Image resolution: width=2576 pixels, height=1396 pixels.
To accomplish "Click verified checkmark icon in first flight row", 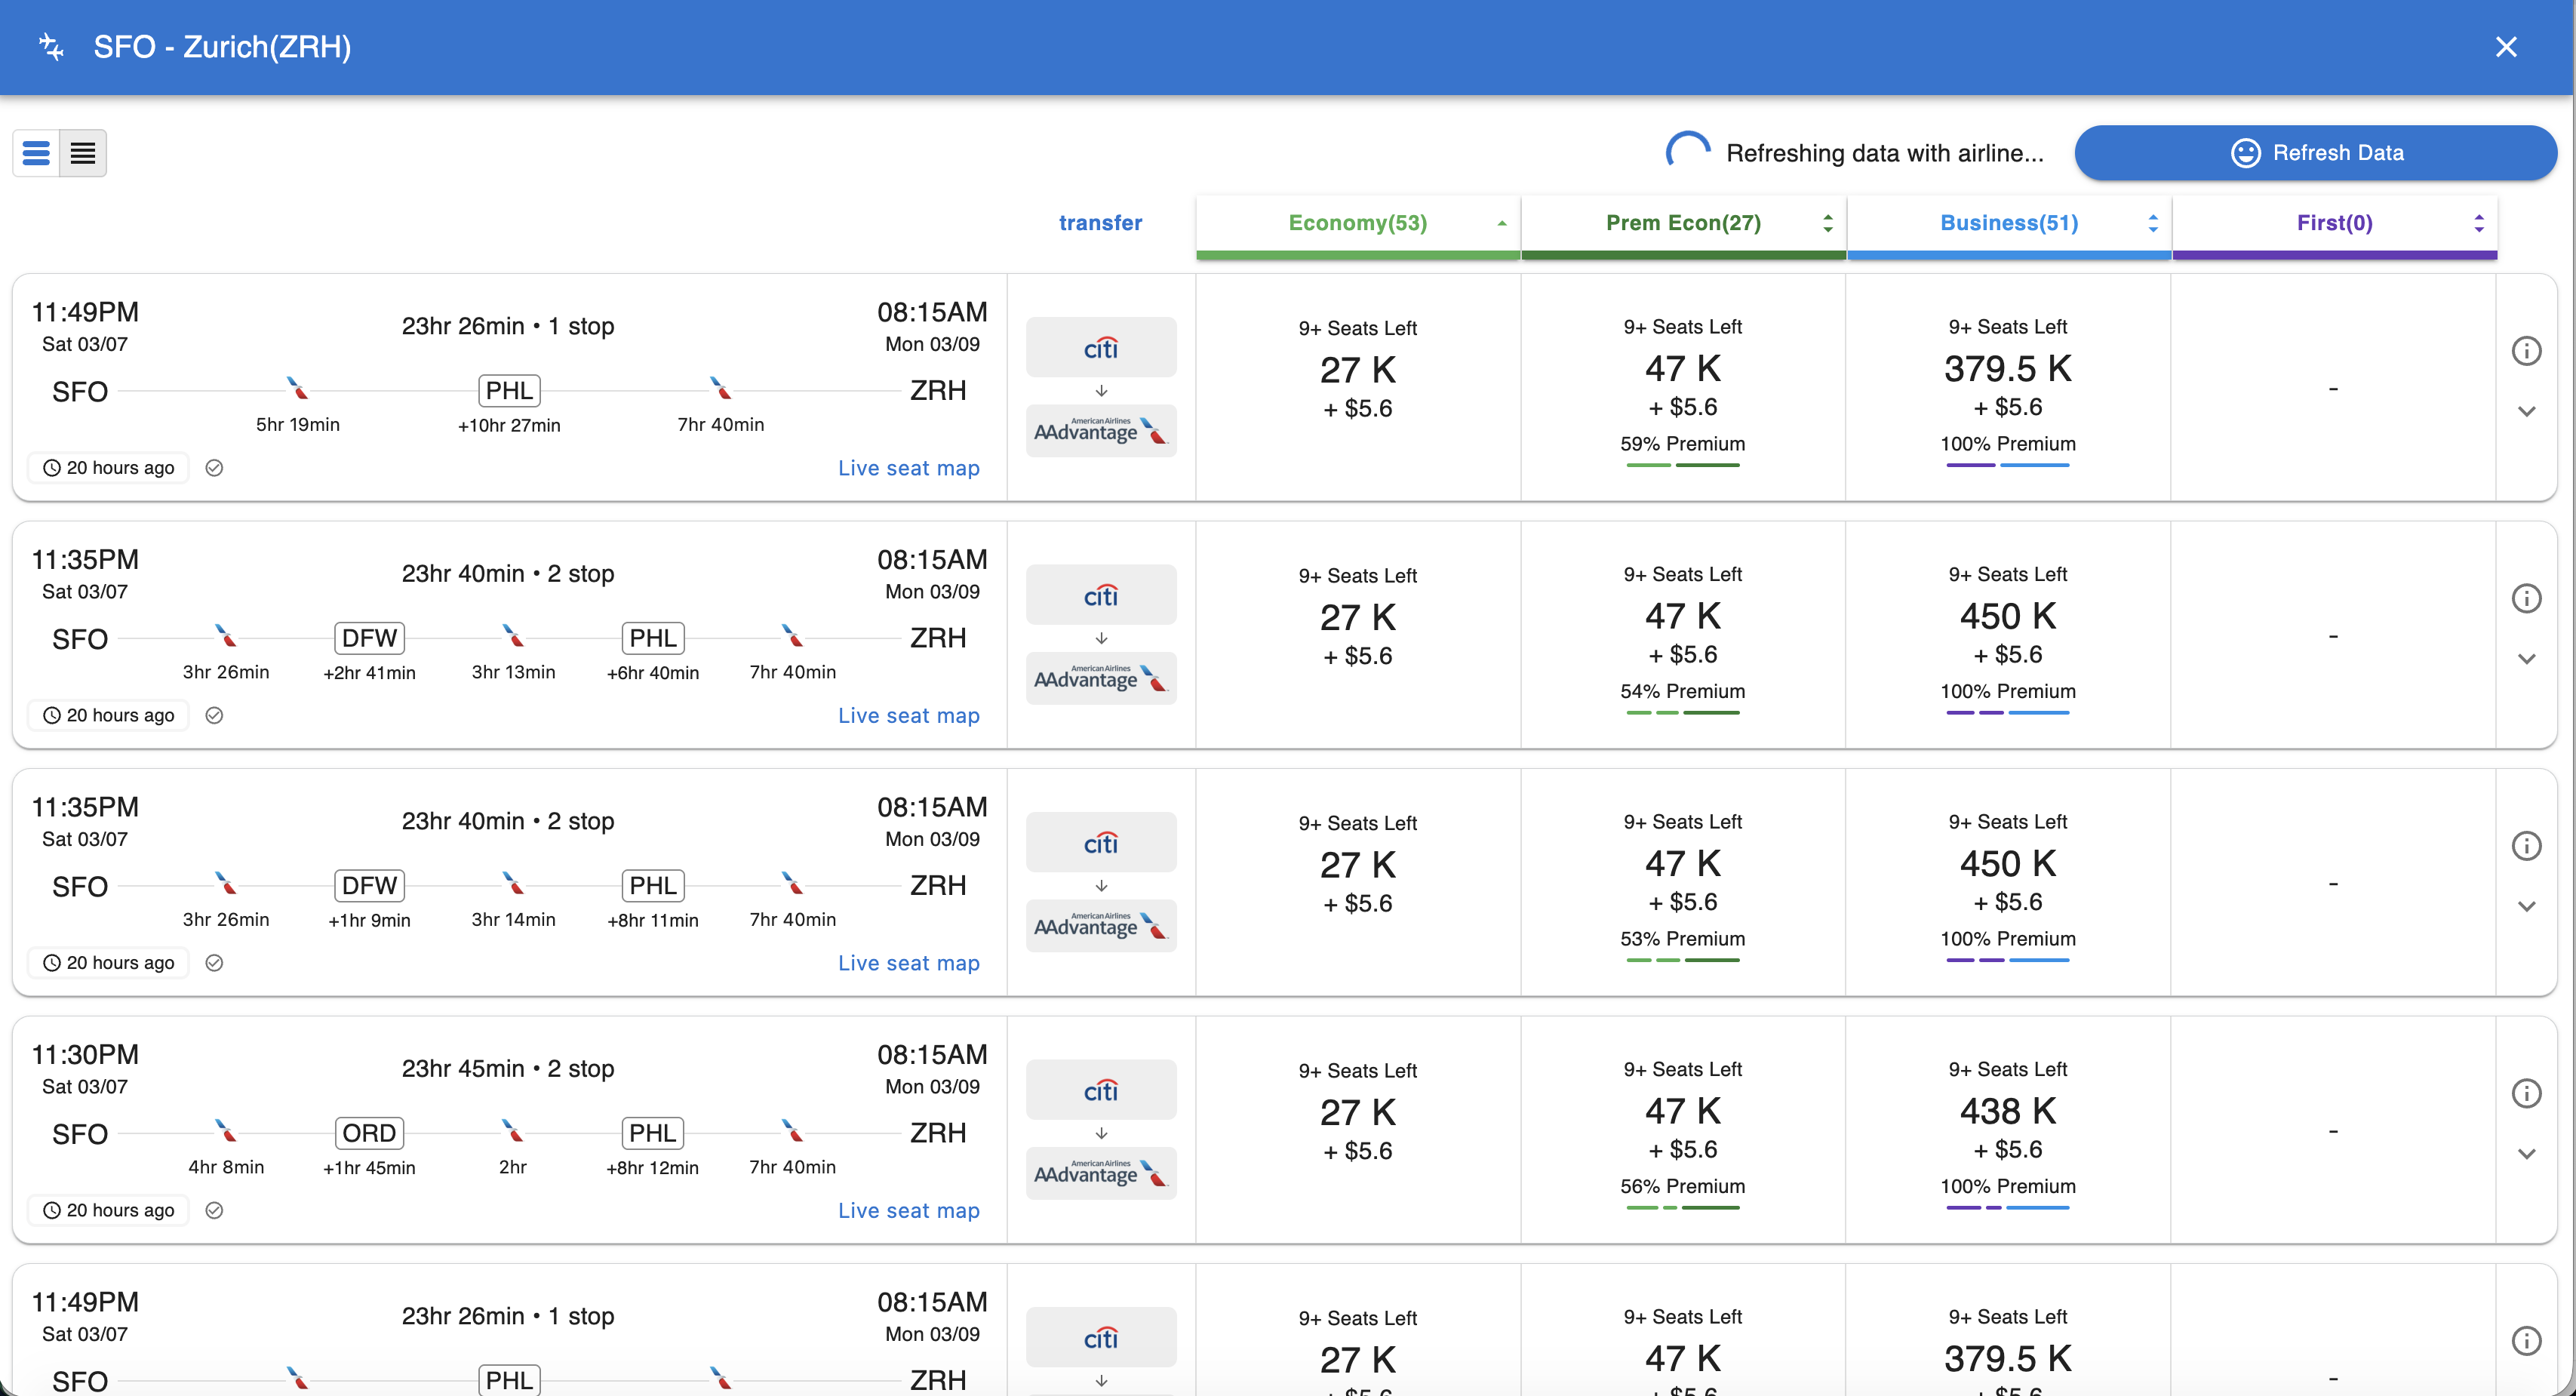I will [214, 468].
